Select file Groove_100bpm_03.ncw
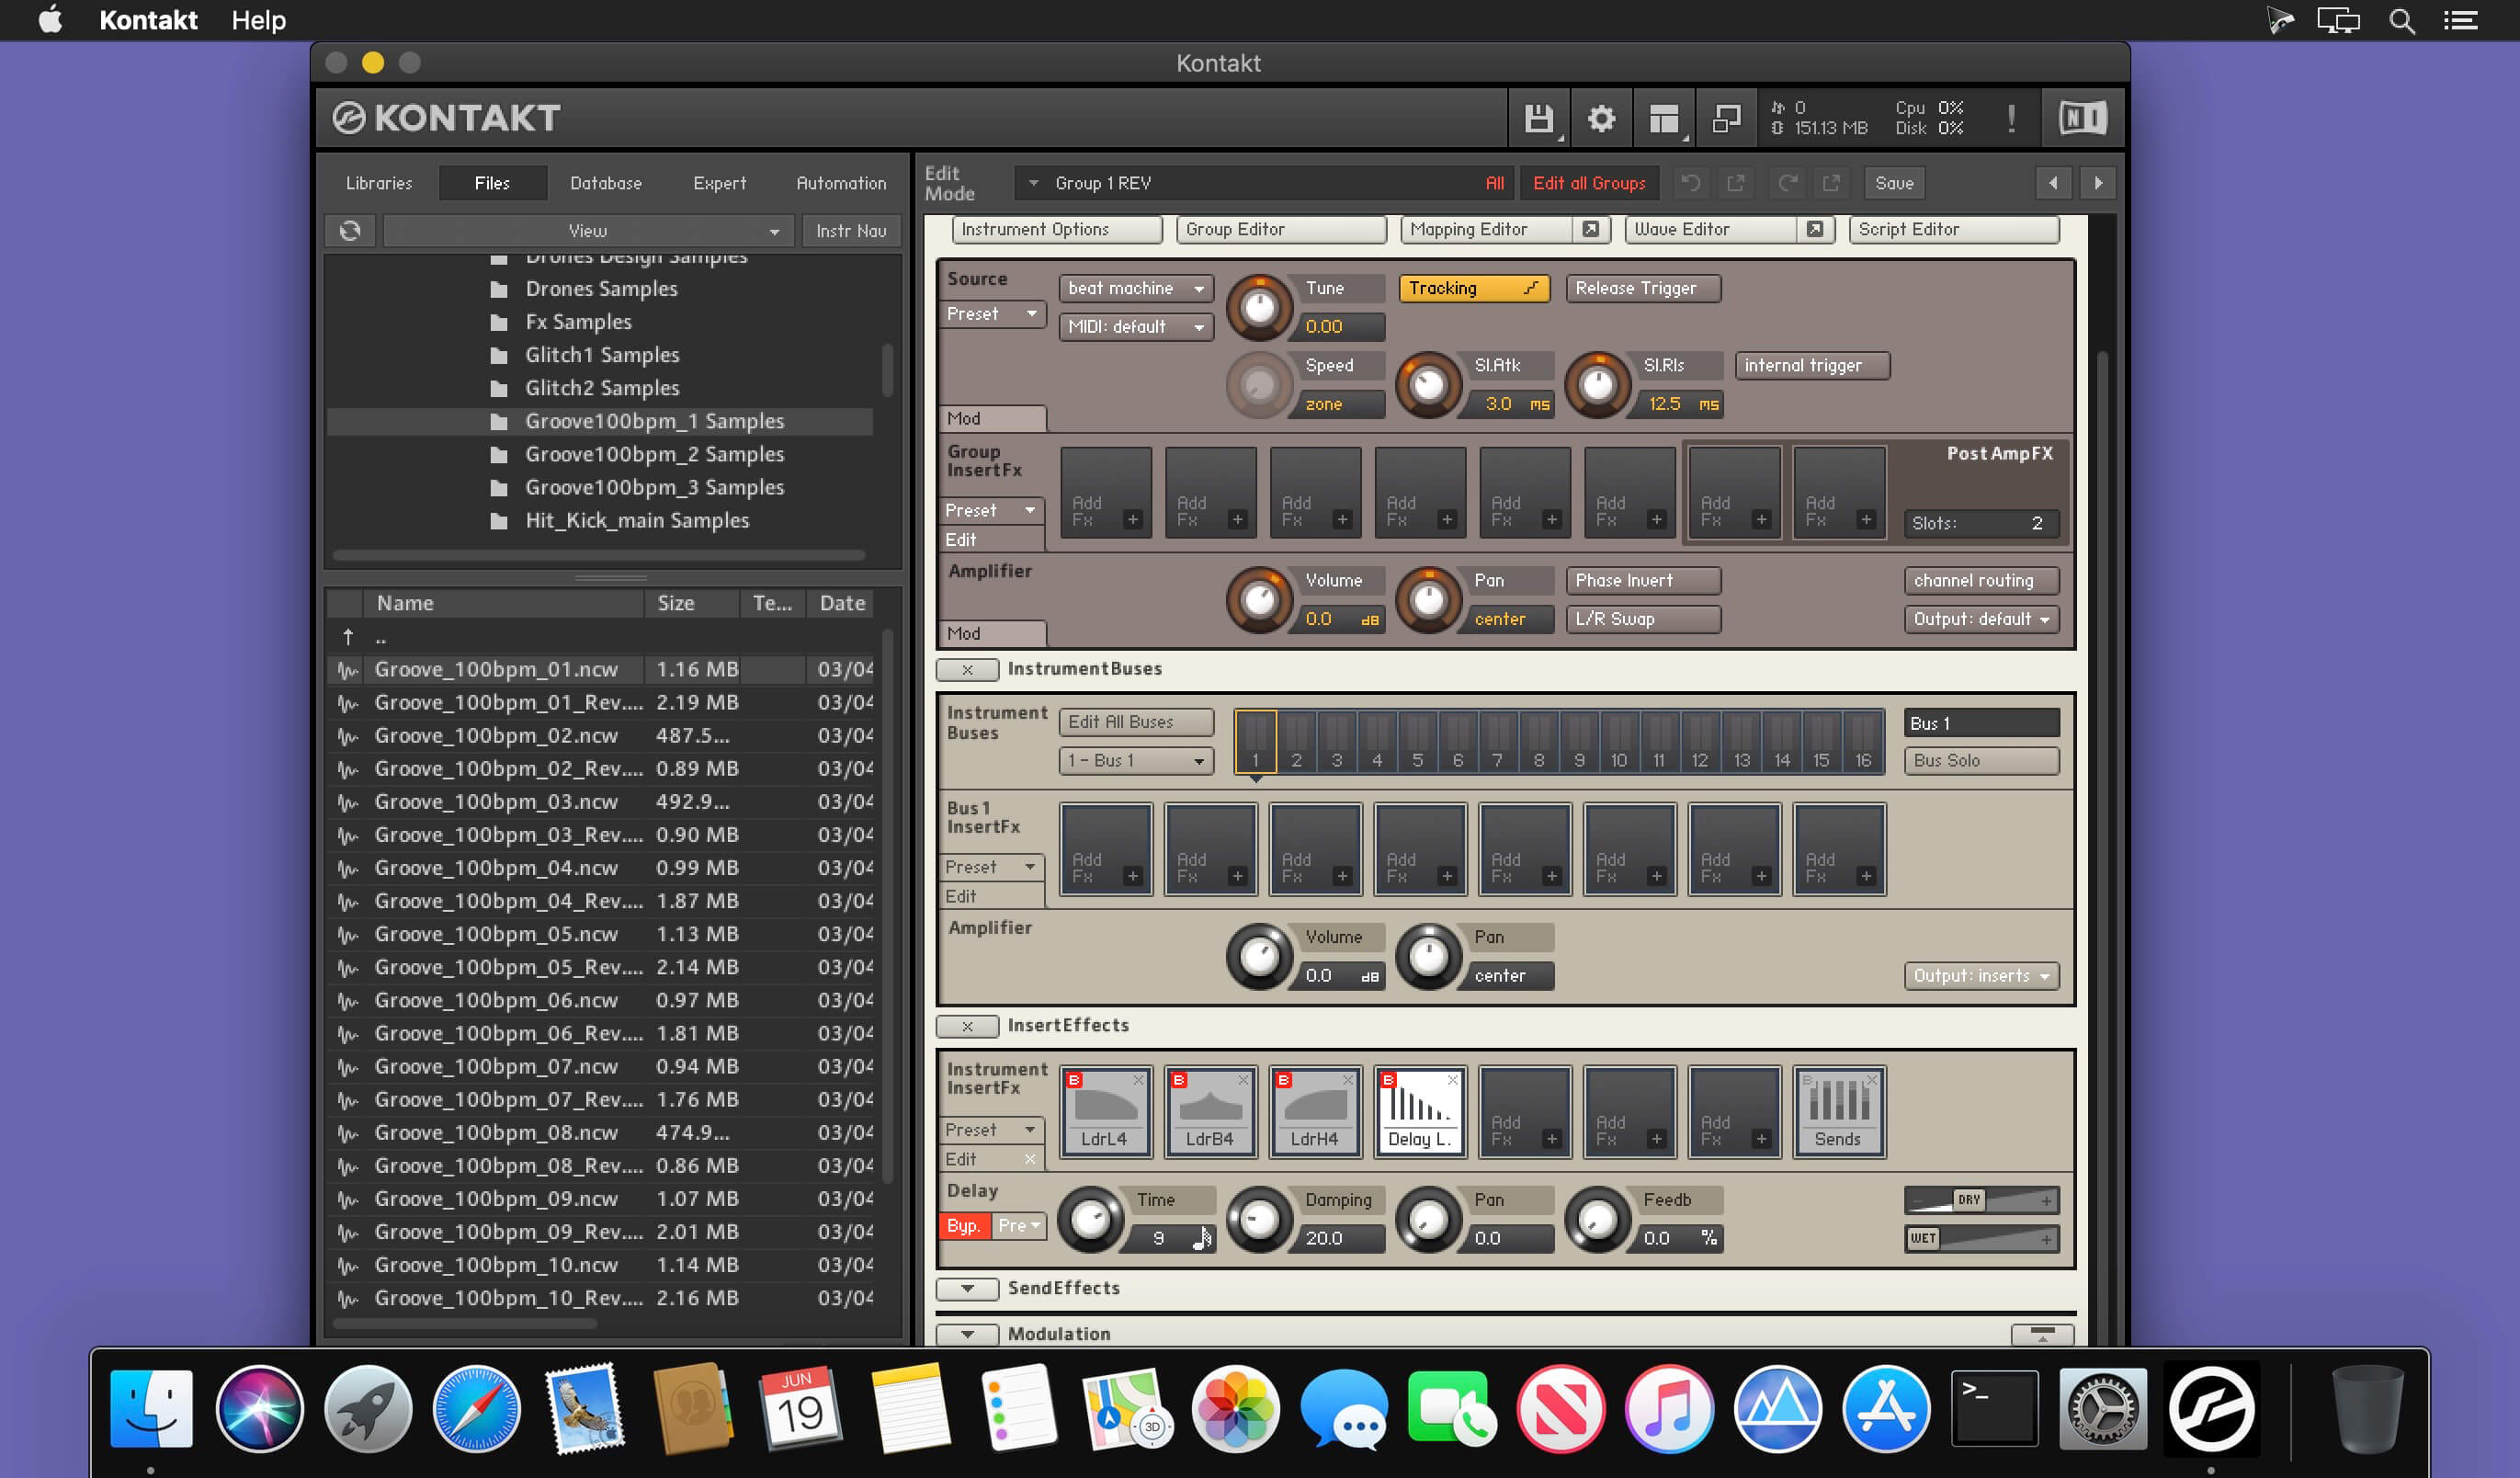This screenshot has height=1478, width=2520. [x=599, y=802]
